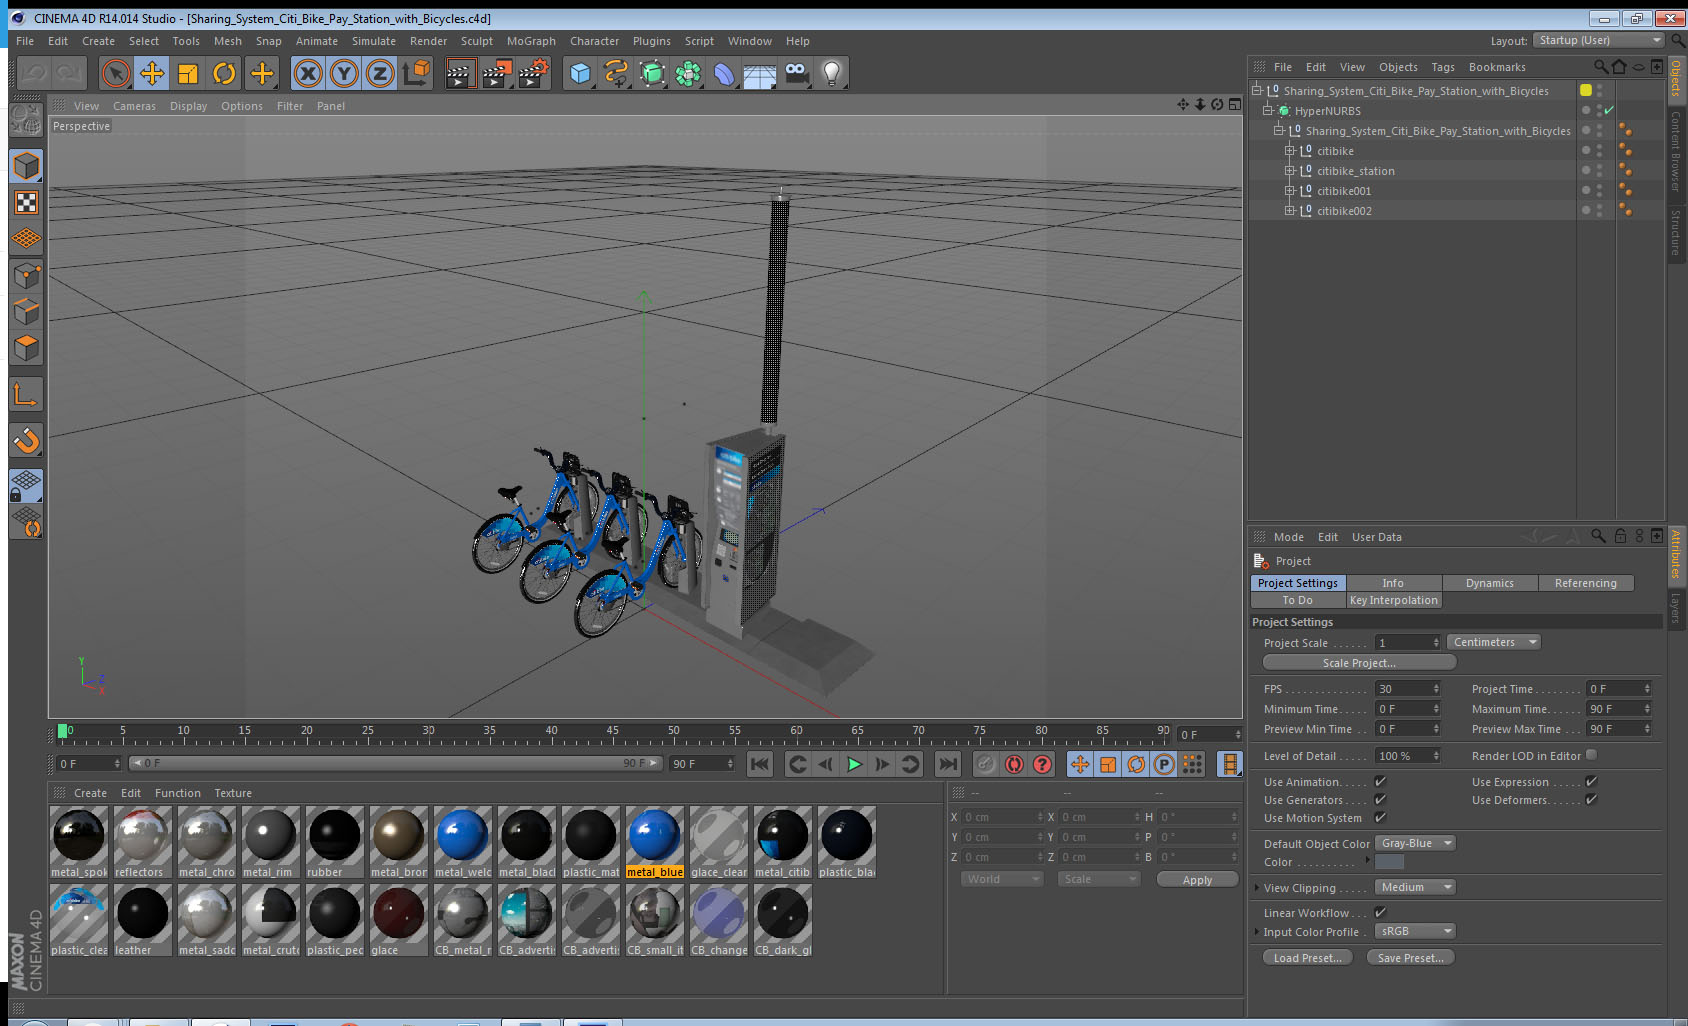Open the Centimeters unit dropdown
The width and height of the screenshot is (1688, 1026).
(x=1493, y=642)
